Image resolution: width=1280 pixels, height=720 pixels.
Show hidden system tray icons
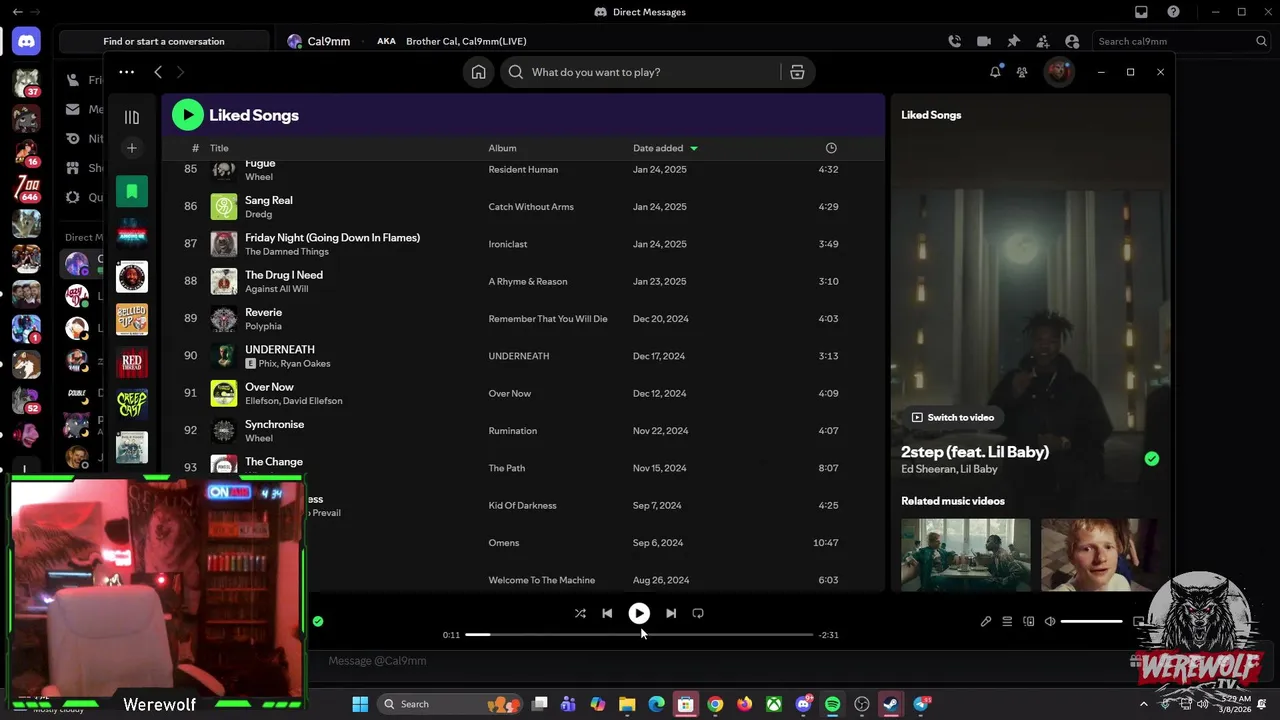point(1144,704)
